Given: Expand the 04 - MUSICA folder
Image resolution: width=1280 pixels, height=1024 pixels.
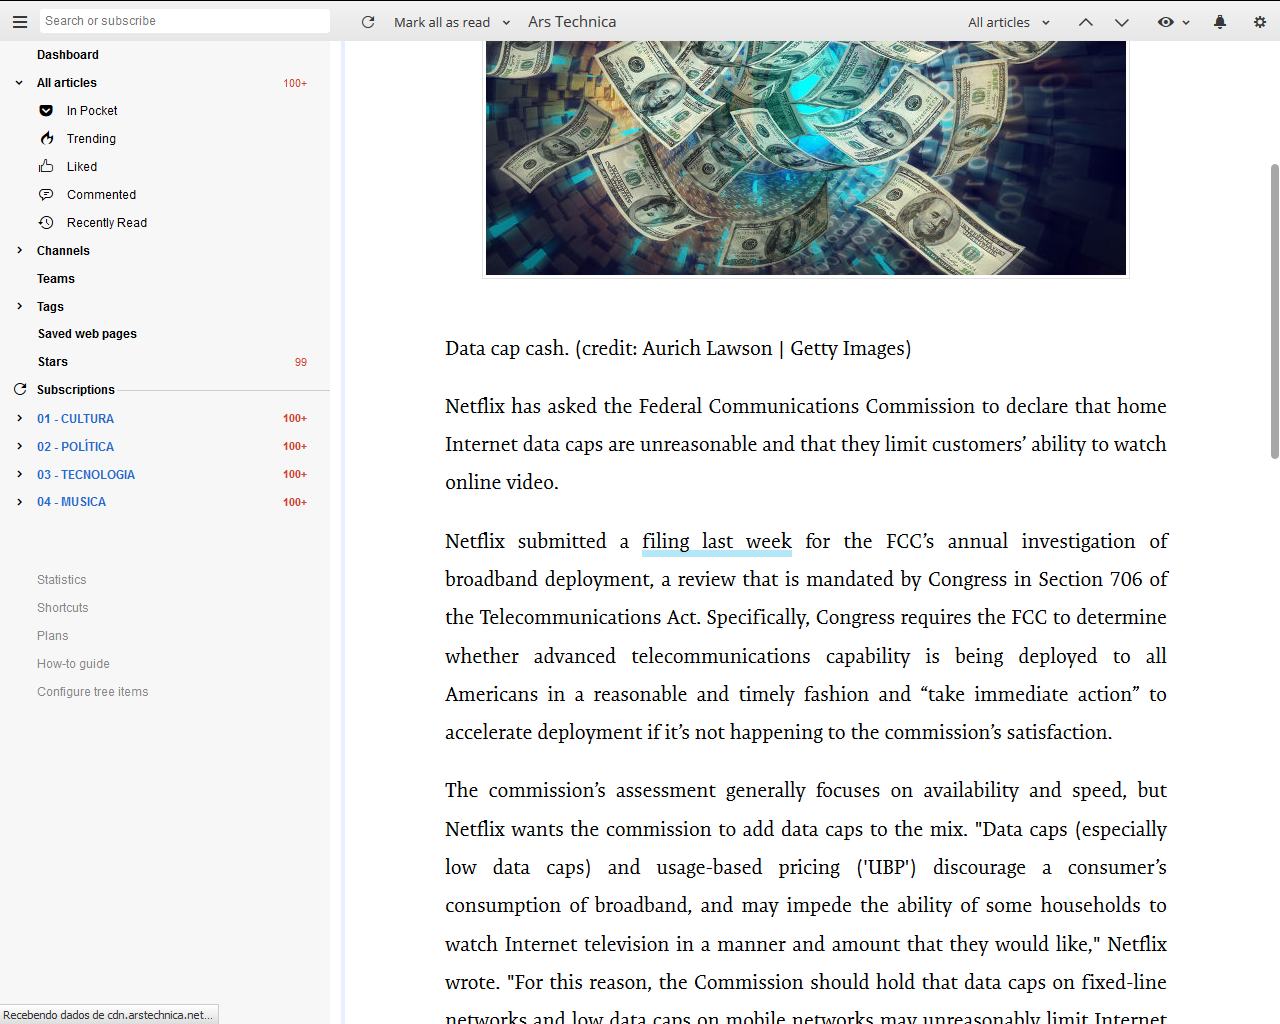Looking at the screenshot, I should (19, 502).
